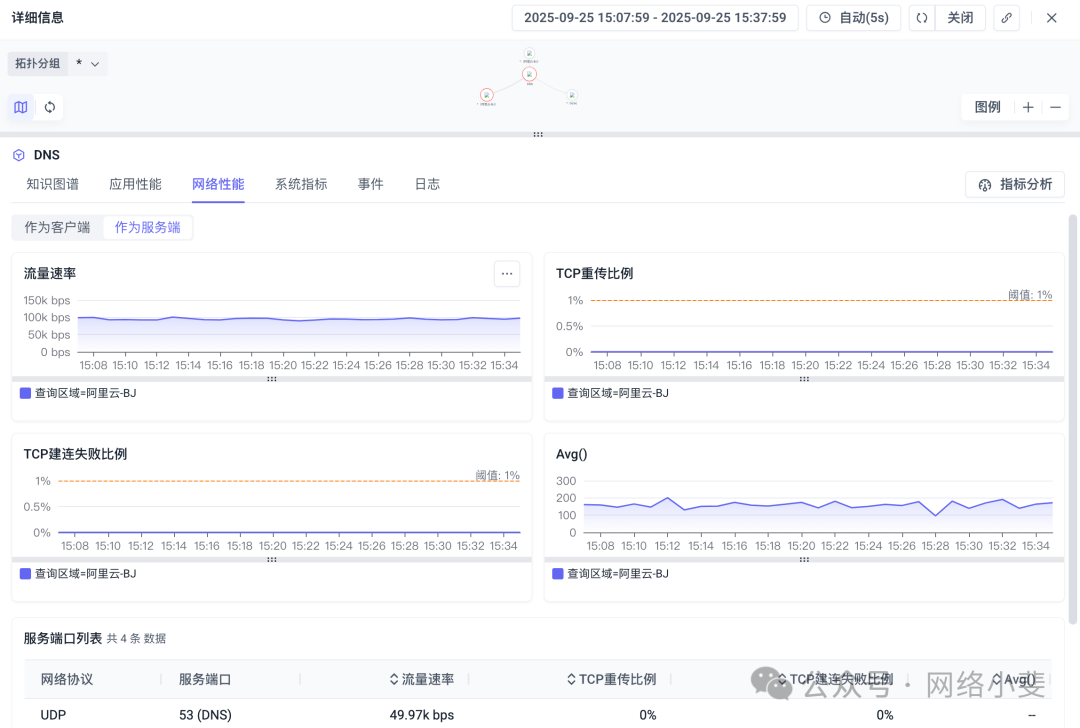1080x728 pixels.
Task: Open the 日志 tab
Action: (x=426, y=184)
